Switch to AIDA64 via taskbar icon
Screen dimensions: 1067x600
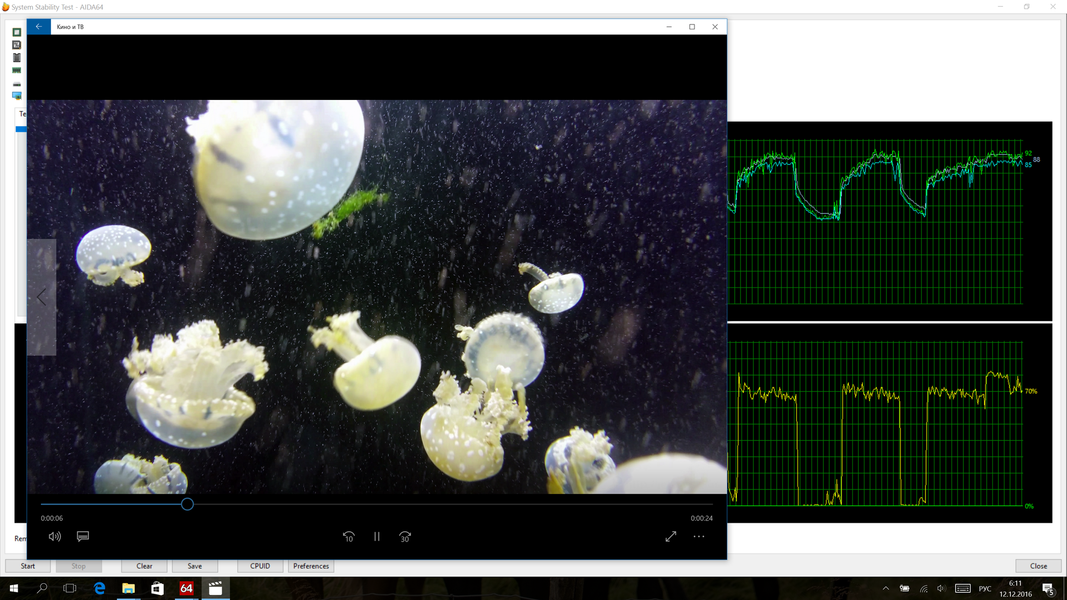click(186, 589)
